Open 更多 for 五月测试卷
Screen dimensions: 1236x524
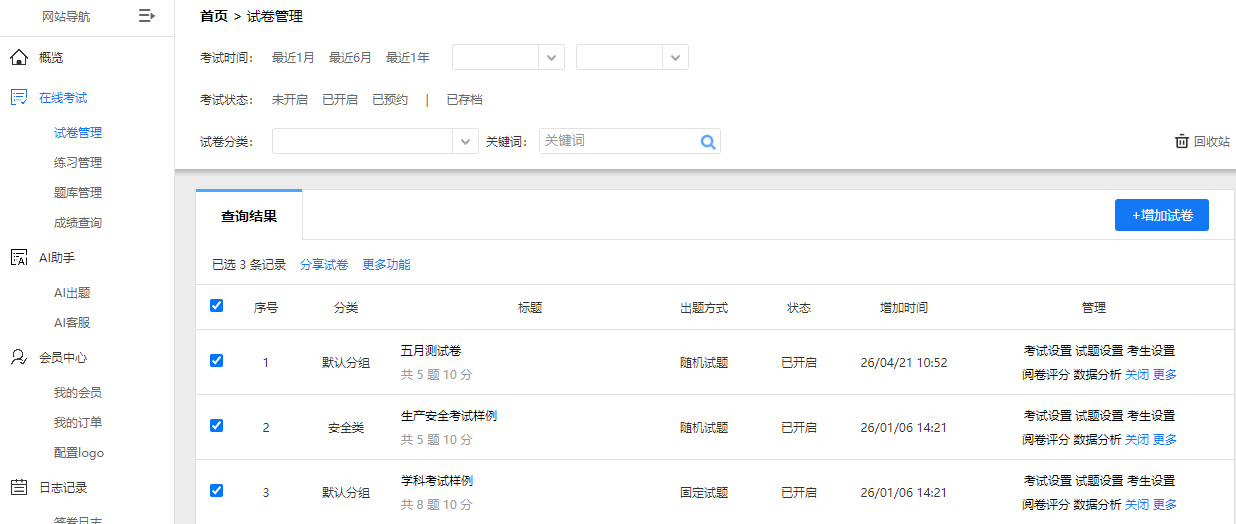pos(1165,375)
